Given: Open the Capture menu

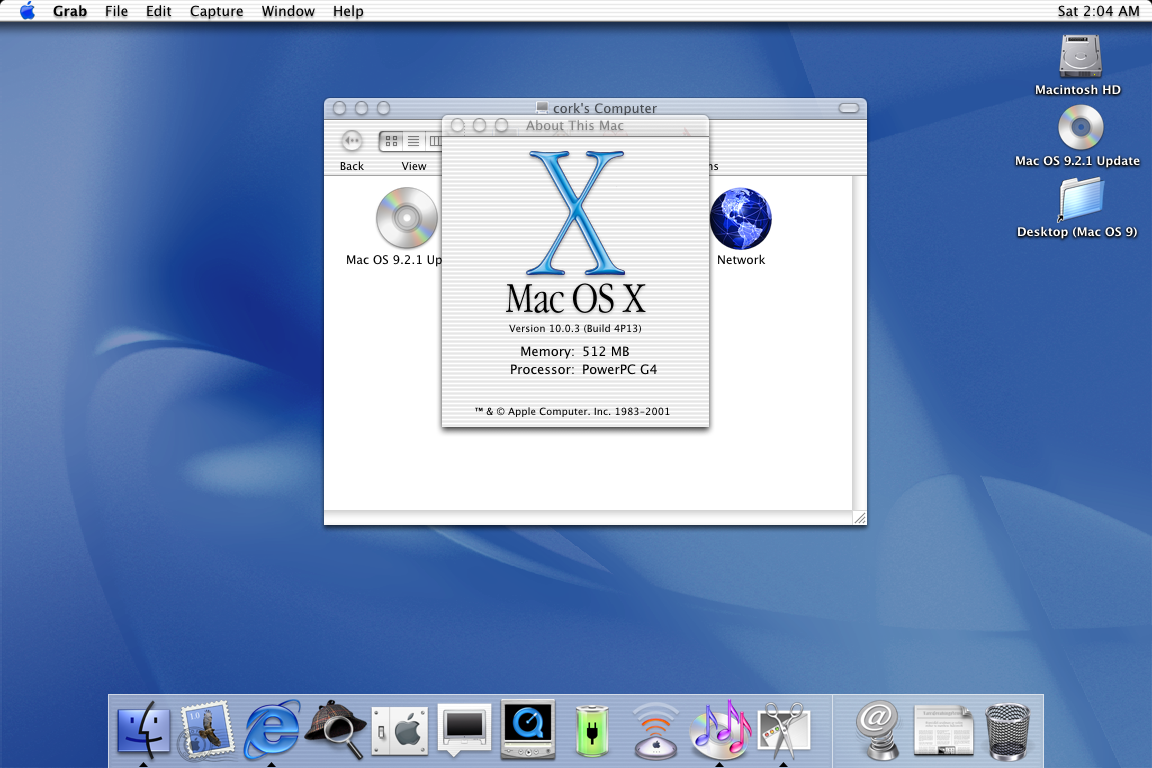Looking at the screenshot, I should click(216, 11).
